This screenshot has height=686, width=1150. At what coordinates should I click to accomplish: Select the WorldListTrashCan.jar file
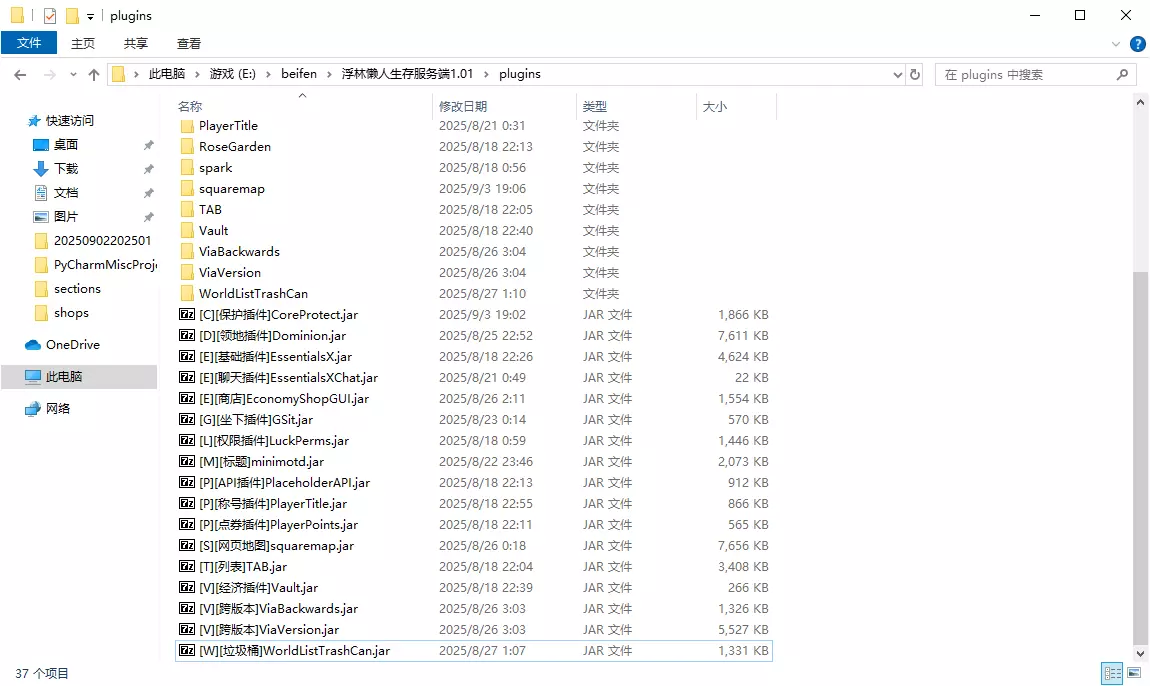pos(474,651)
